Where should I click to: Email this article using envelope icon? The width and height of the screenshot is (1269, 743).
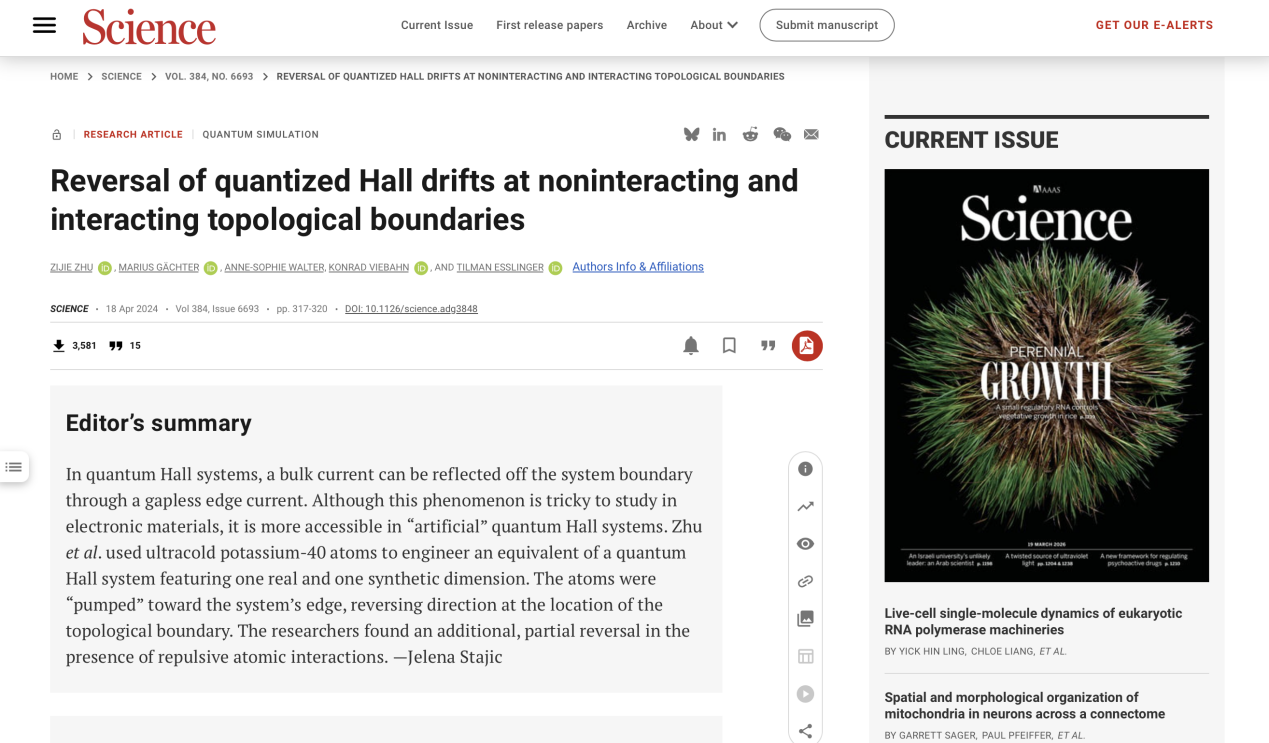click(x=811, y=135)
